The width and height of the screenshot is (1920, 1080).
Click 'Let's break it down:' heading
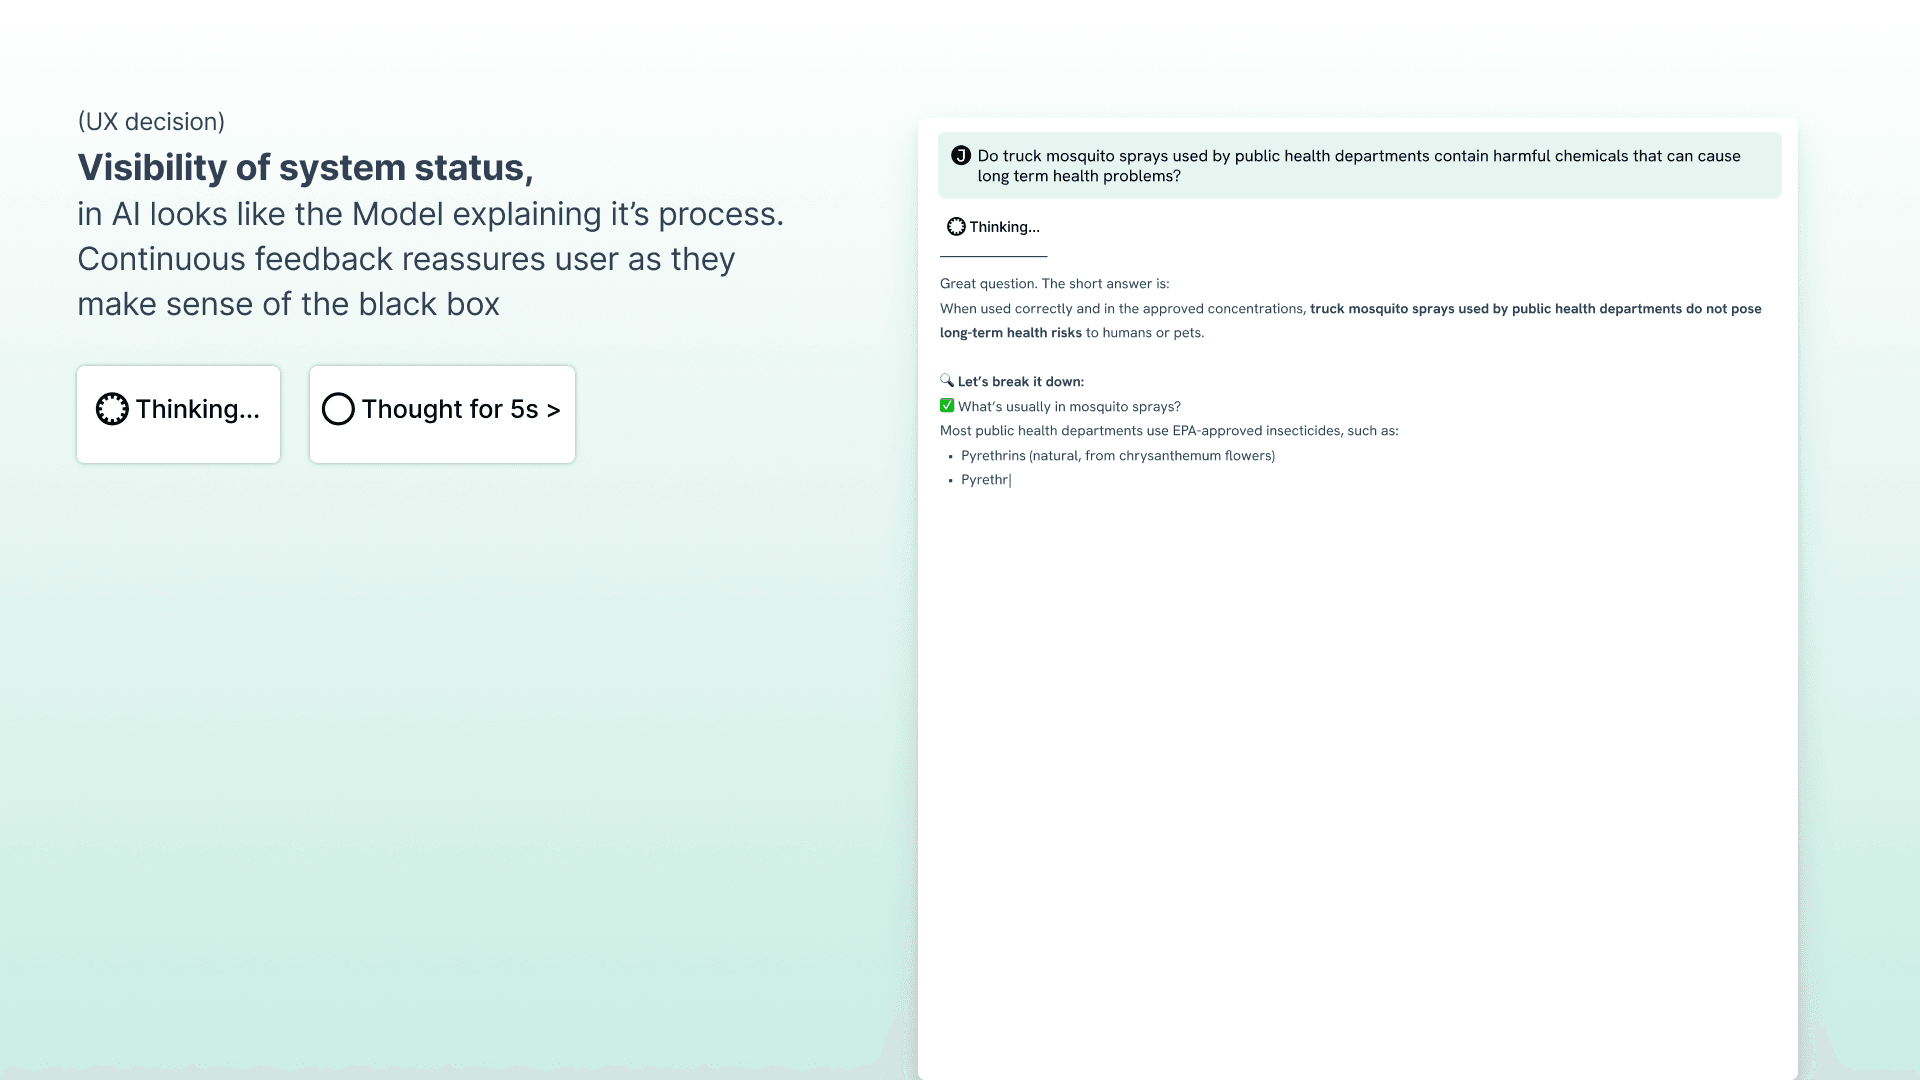pyautogui.click(x=1021, y=382)
